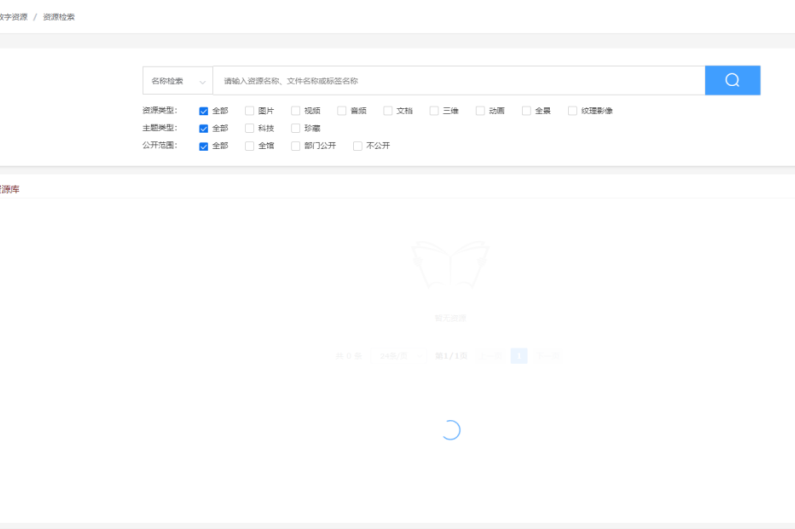Check the 全馆 public scope checkbox
The image size is (795, 529).
point(249,146)
